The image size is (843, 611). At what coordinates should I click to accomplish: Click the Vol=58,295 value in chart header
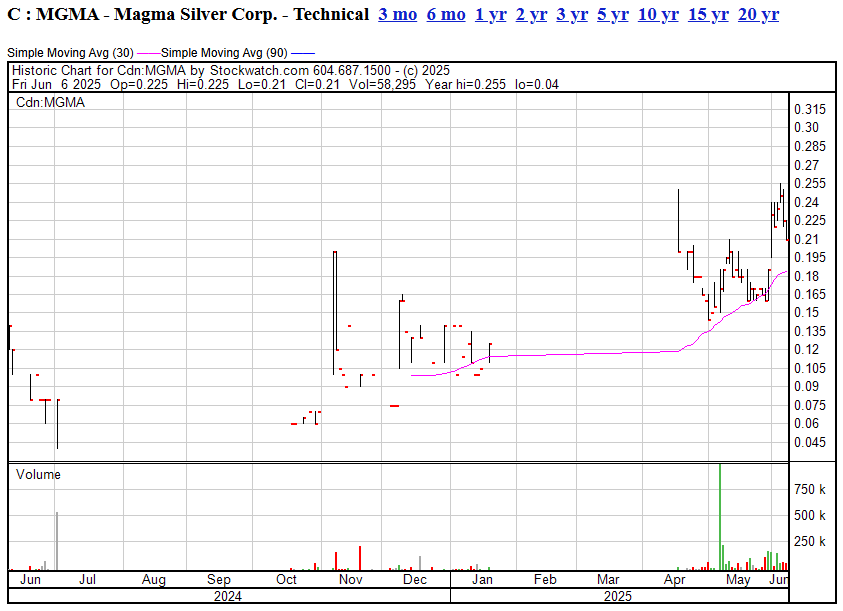382,84
